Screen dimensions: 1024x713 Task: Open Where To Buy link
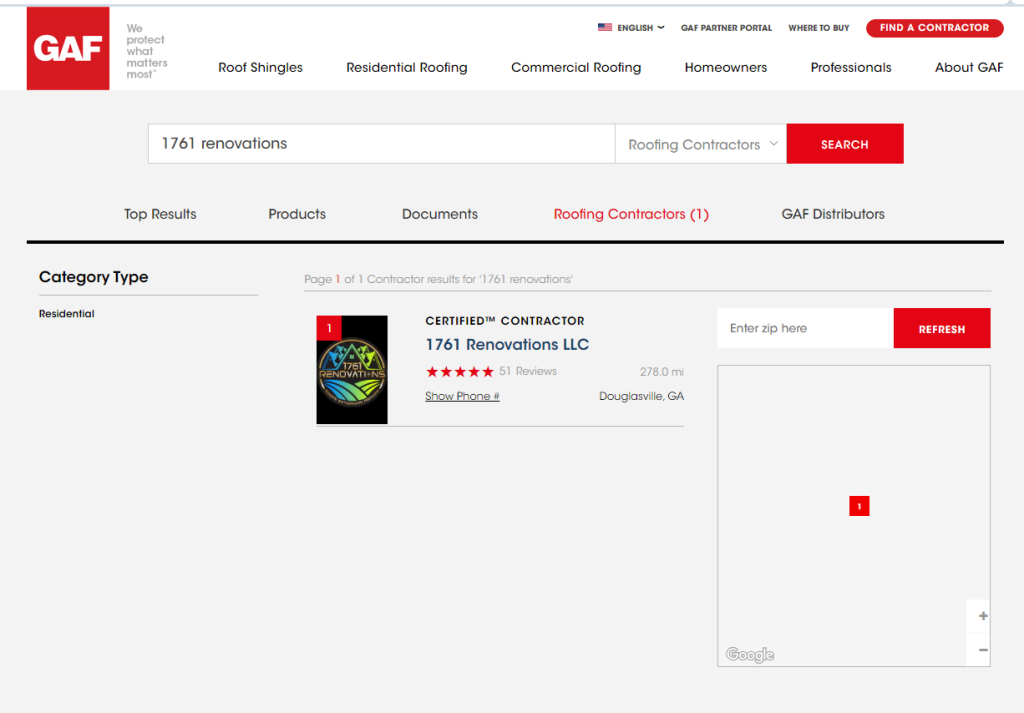point(818,28)
